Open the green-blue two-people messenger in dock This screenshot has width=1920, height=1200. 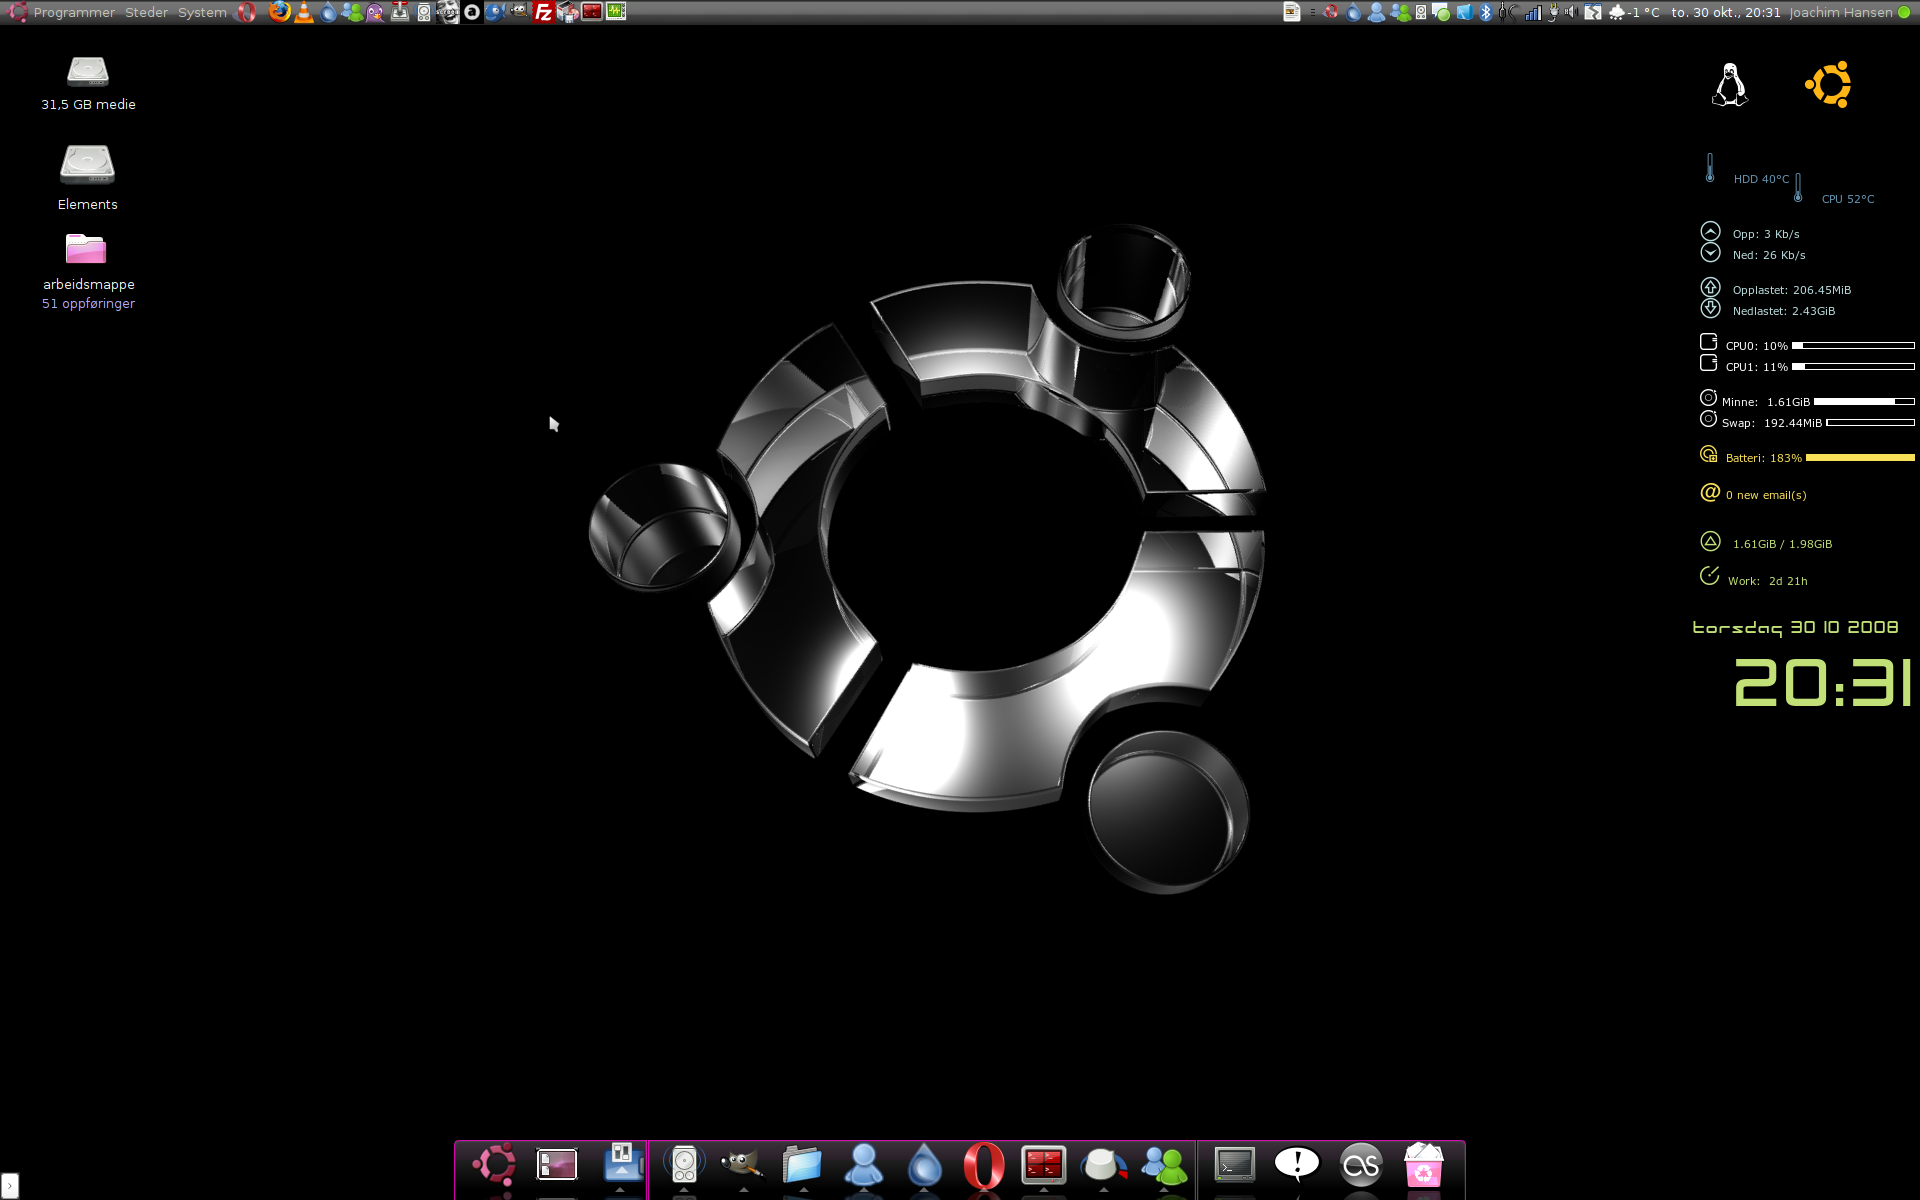click(1164, 1165)
